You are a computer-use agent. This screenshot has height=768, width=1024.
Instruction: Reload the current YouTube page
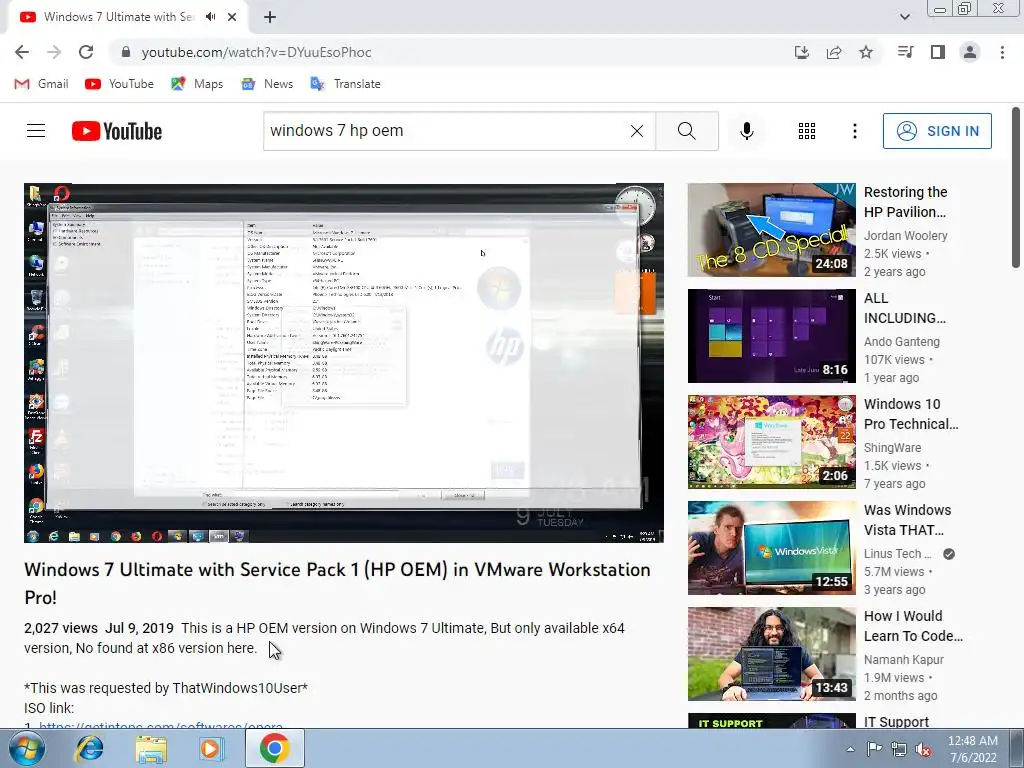(86, 52)
